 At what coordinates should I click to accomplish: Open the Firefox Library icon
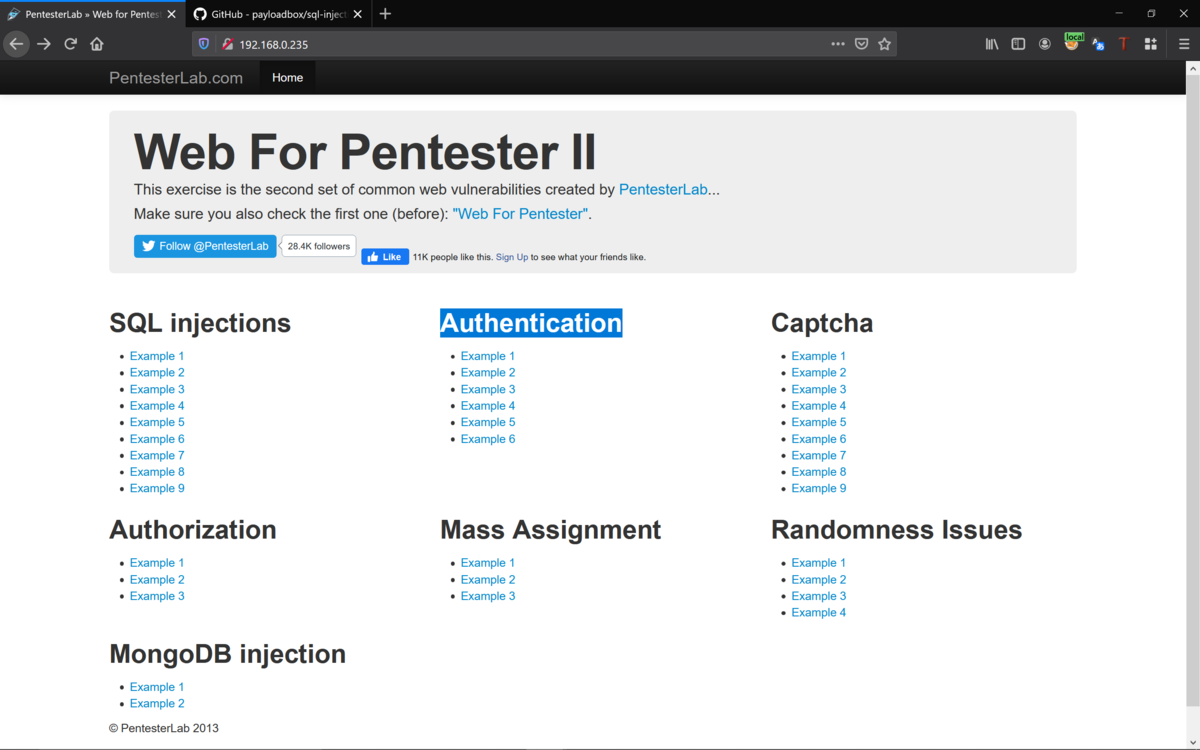(x=992, y=44)
